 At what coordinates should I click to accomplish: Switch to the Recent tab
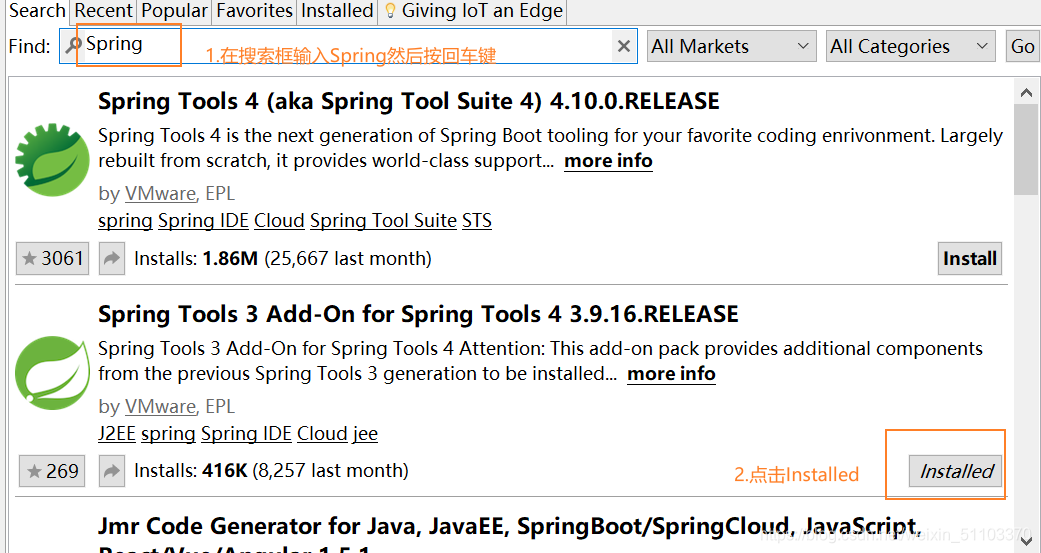[103, 11]
